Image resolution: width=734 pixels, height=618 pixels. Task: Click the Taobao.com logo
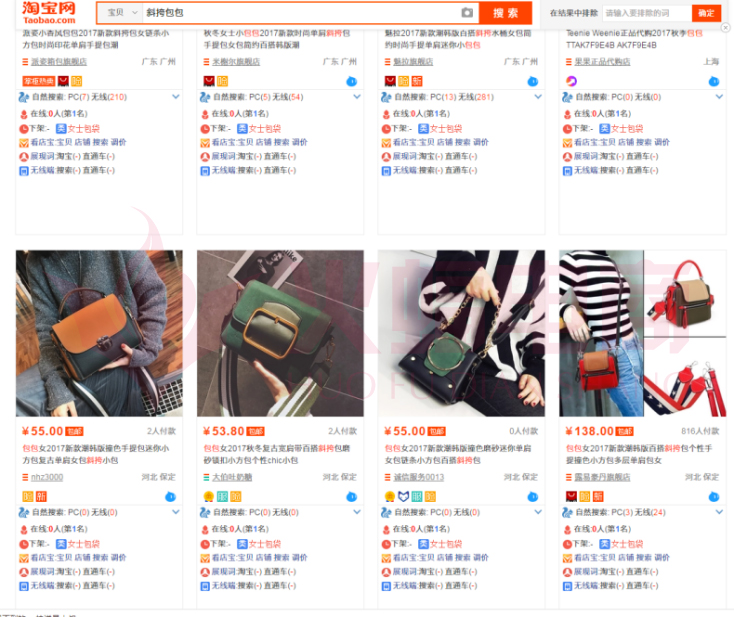(49, 13)
